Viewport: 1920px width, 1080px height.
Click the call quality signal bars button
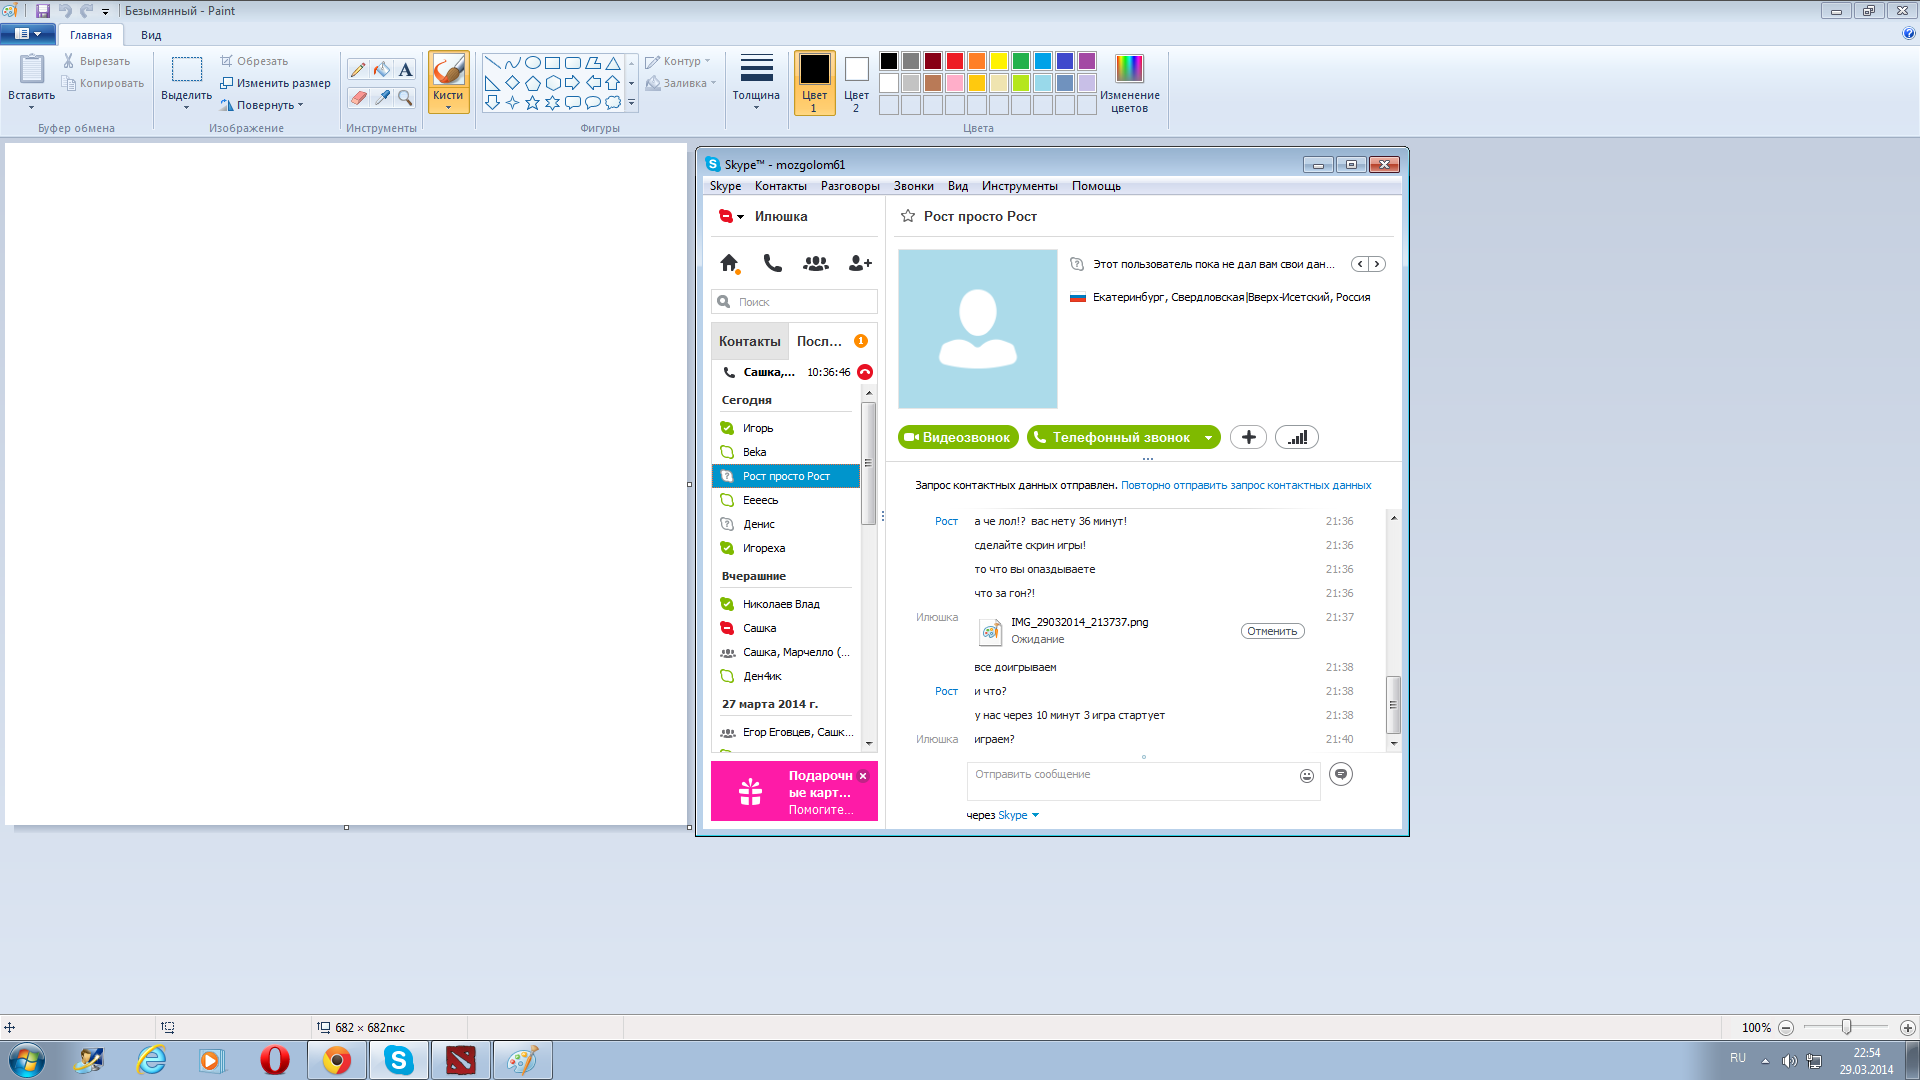point(1297,437)
